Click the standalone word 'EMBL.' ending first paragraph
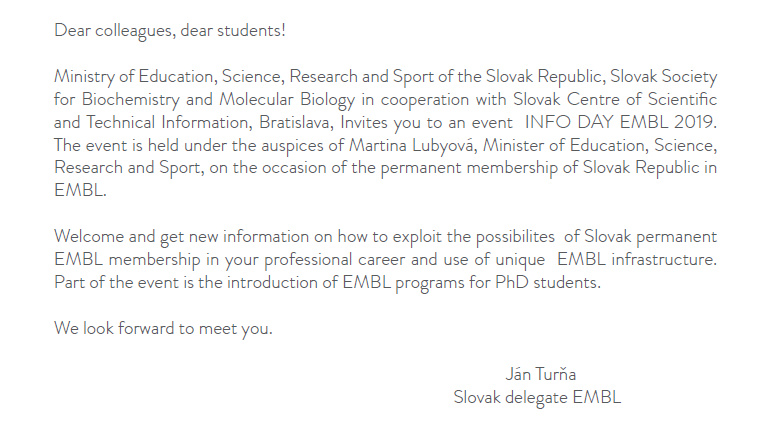Screen dimensions: 776x429 [80, 190]
